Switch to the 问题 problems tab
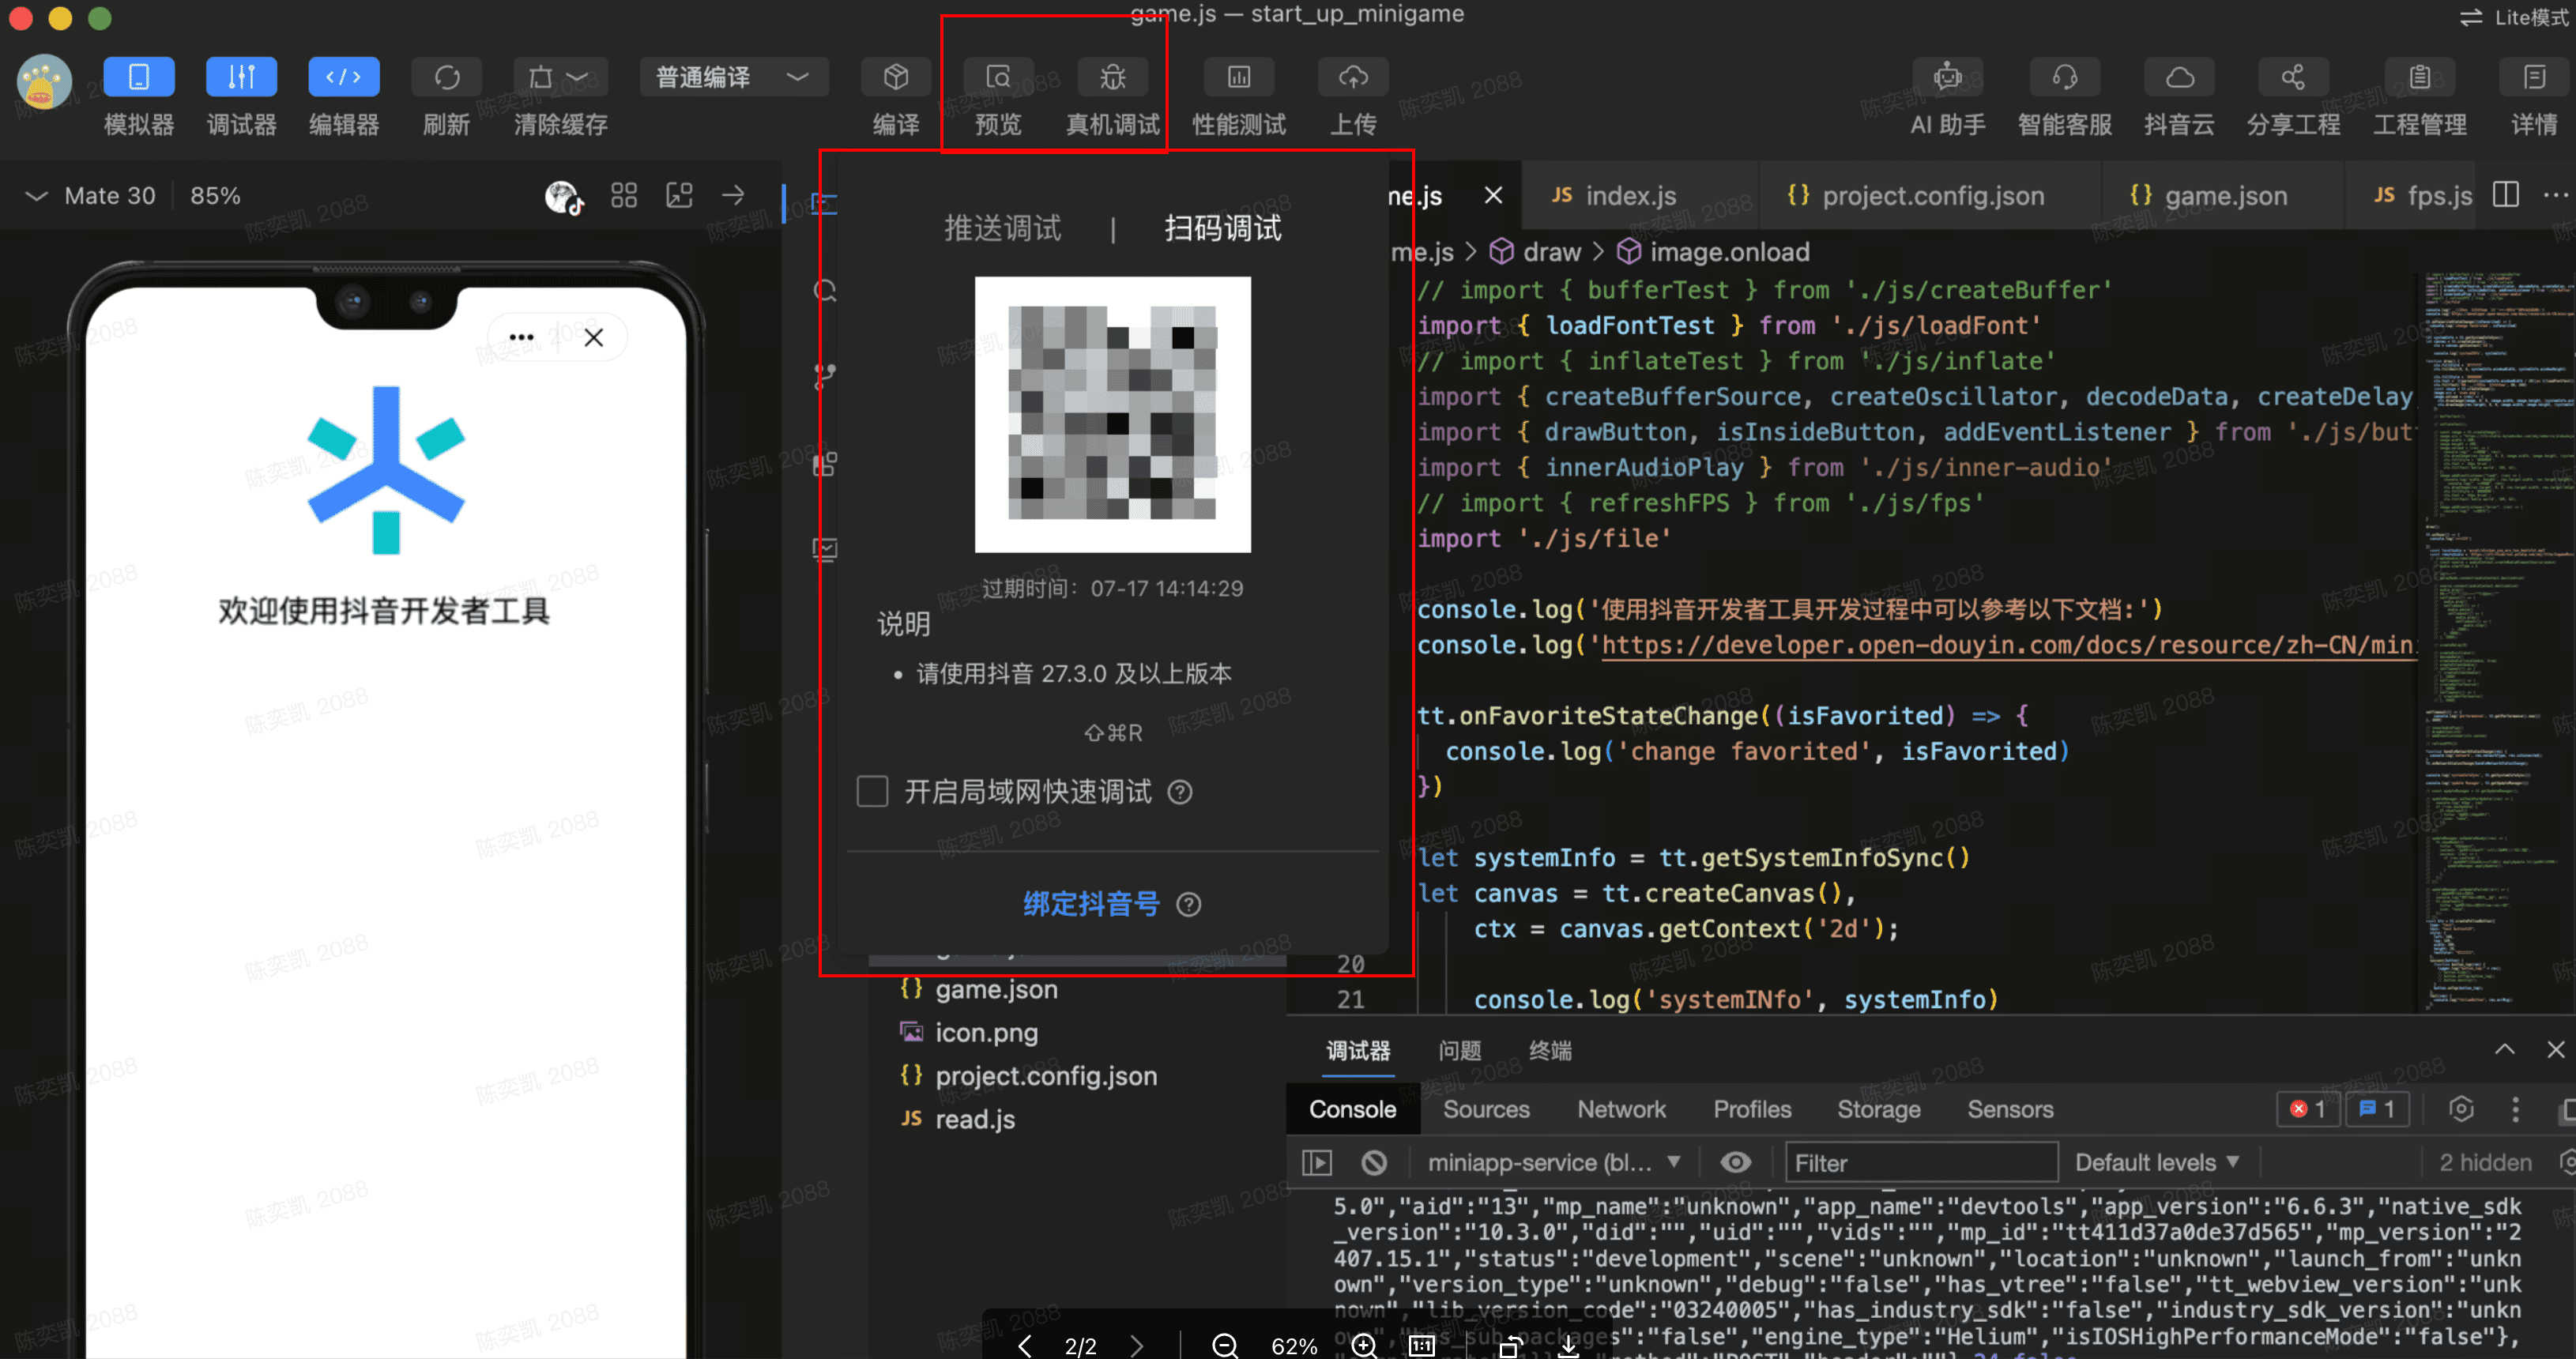 pos(1459,1050)
